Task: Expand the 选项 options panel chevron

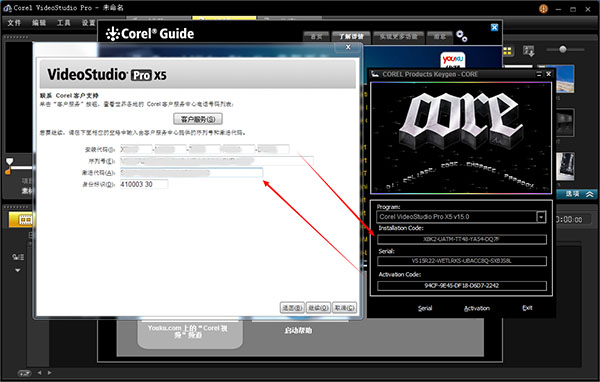Action: (x=590, y=194)
